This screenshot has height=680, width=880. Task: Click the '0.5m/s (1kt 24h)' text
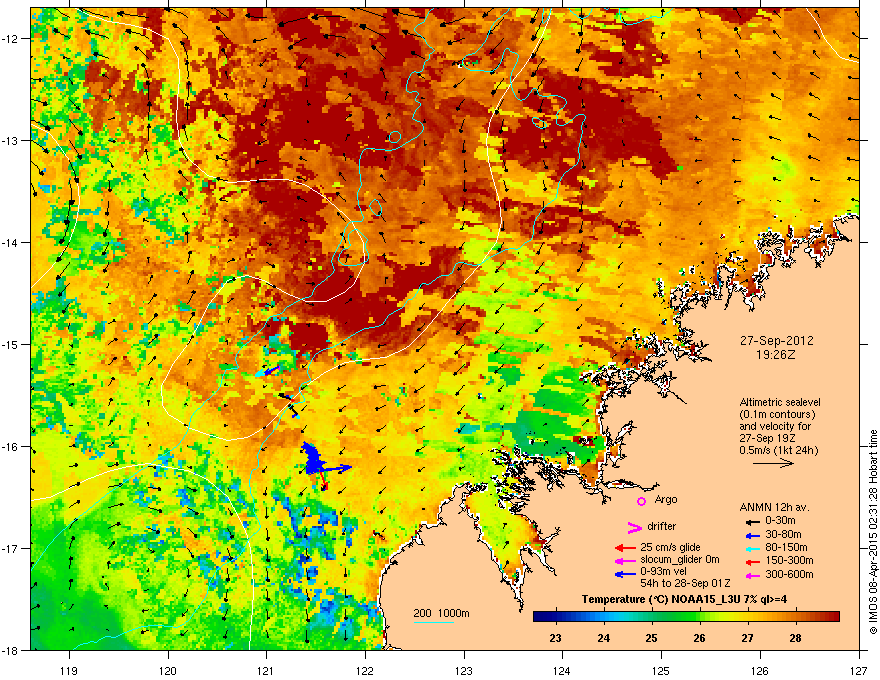click(778, 450)
